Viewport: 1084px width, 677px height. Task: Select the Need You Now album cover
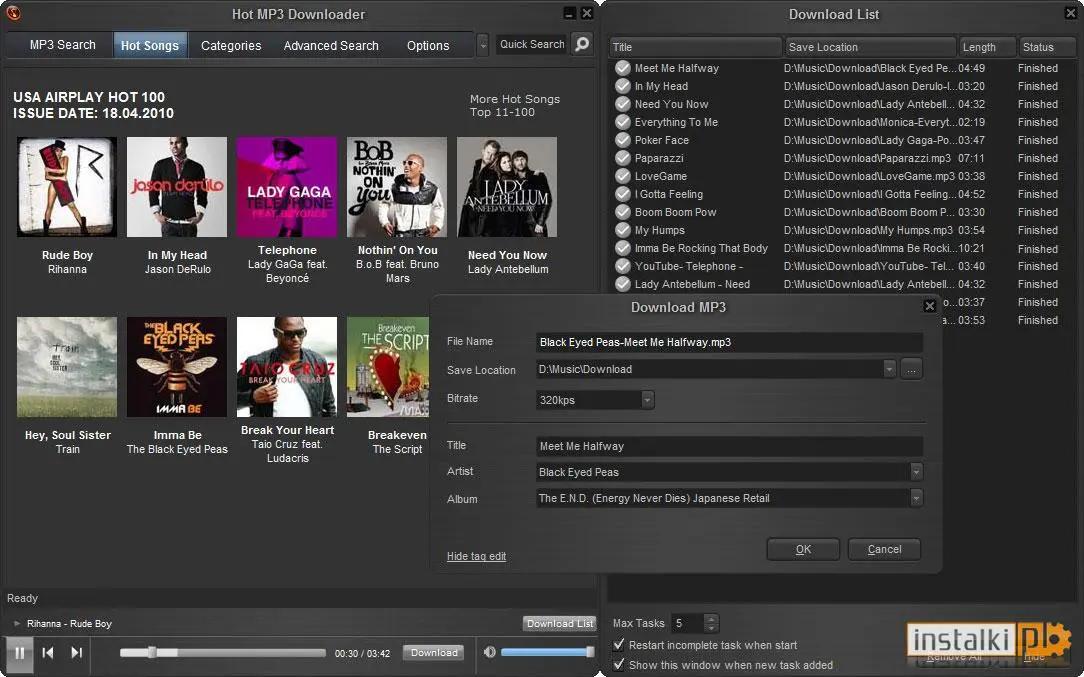coord(507,187)
